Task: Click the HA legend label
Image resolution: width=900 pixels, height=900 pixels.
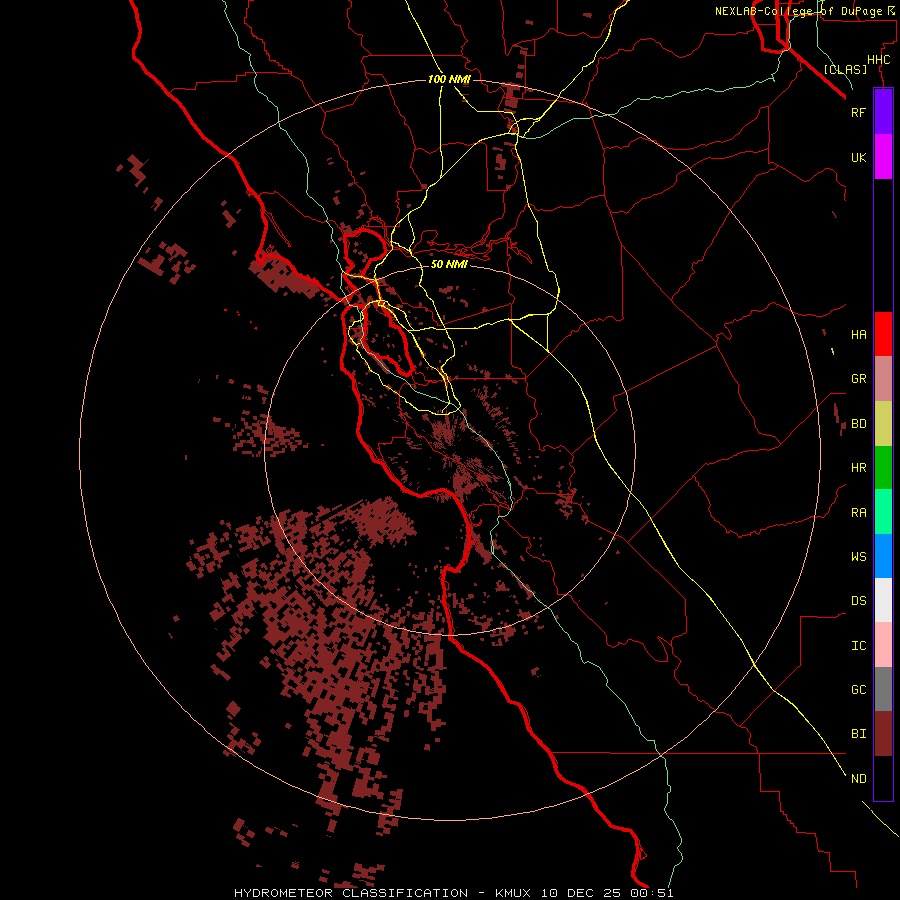Action: click(858, 335)
